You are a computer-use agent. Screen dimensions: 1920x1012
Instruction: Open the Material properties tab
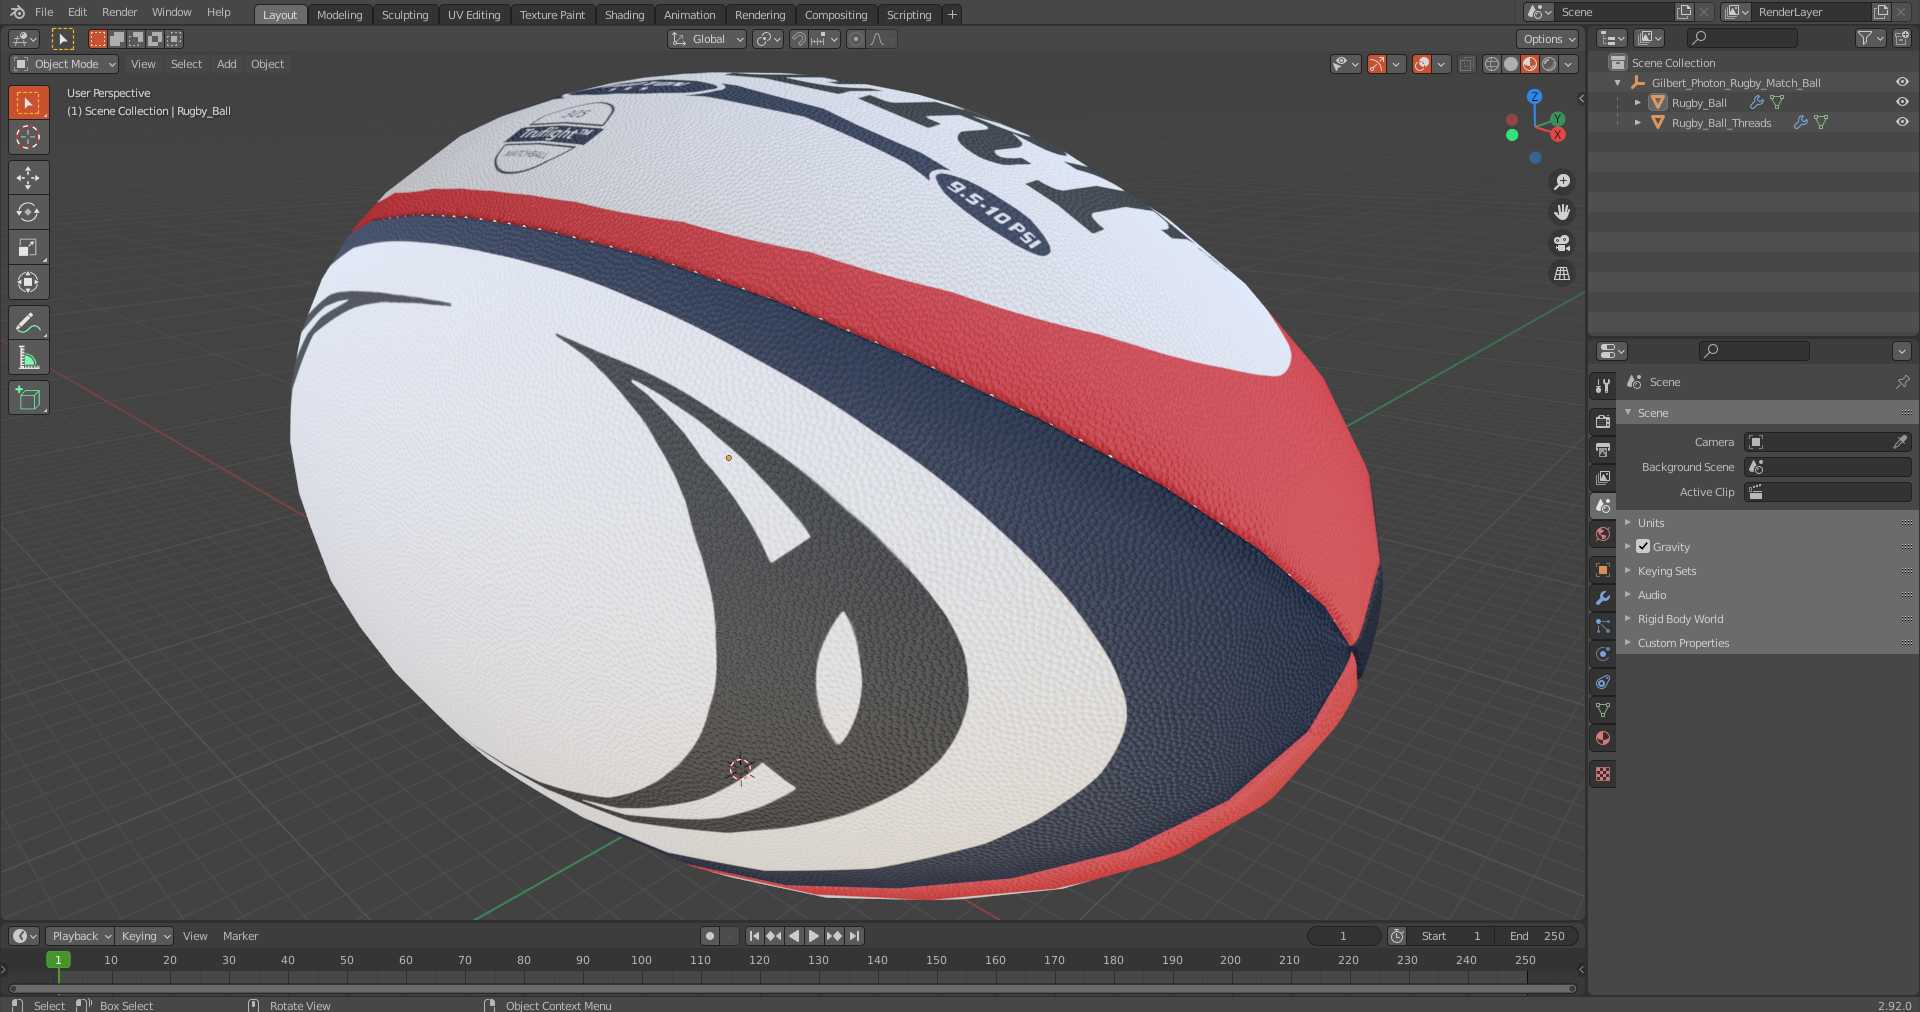pos(1603,738)
